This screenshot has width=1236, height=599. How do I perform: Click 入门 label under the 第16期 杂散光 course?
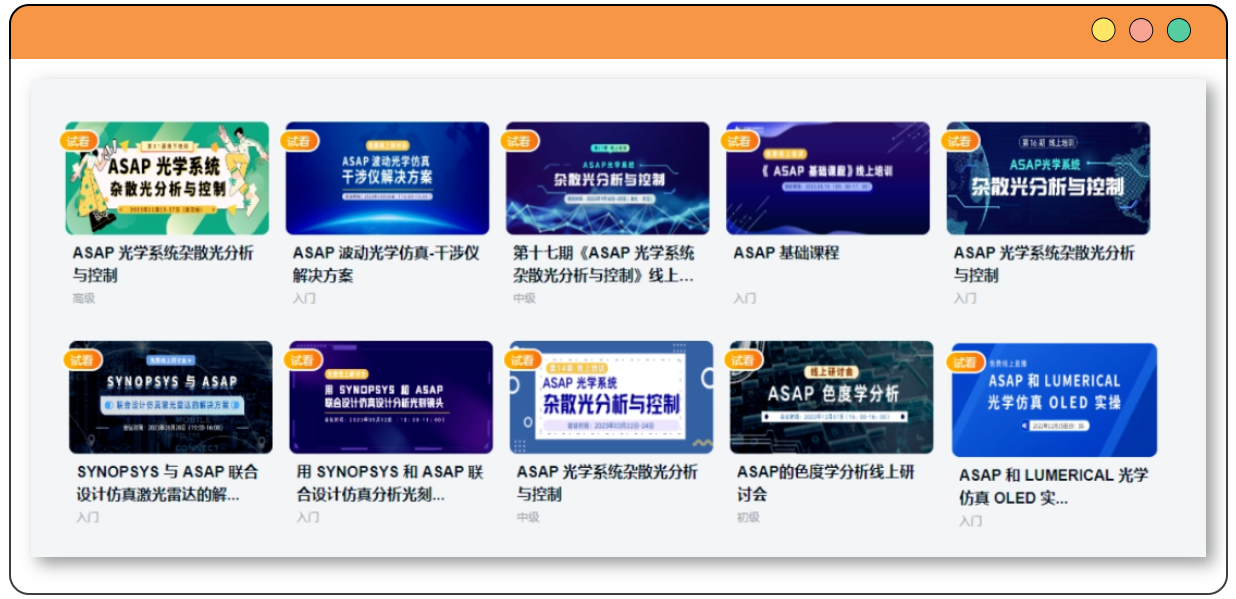tap(965, 298)
